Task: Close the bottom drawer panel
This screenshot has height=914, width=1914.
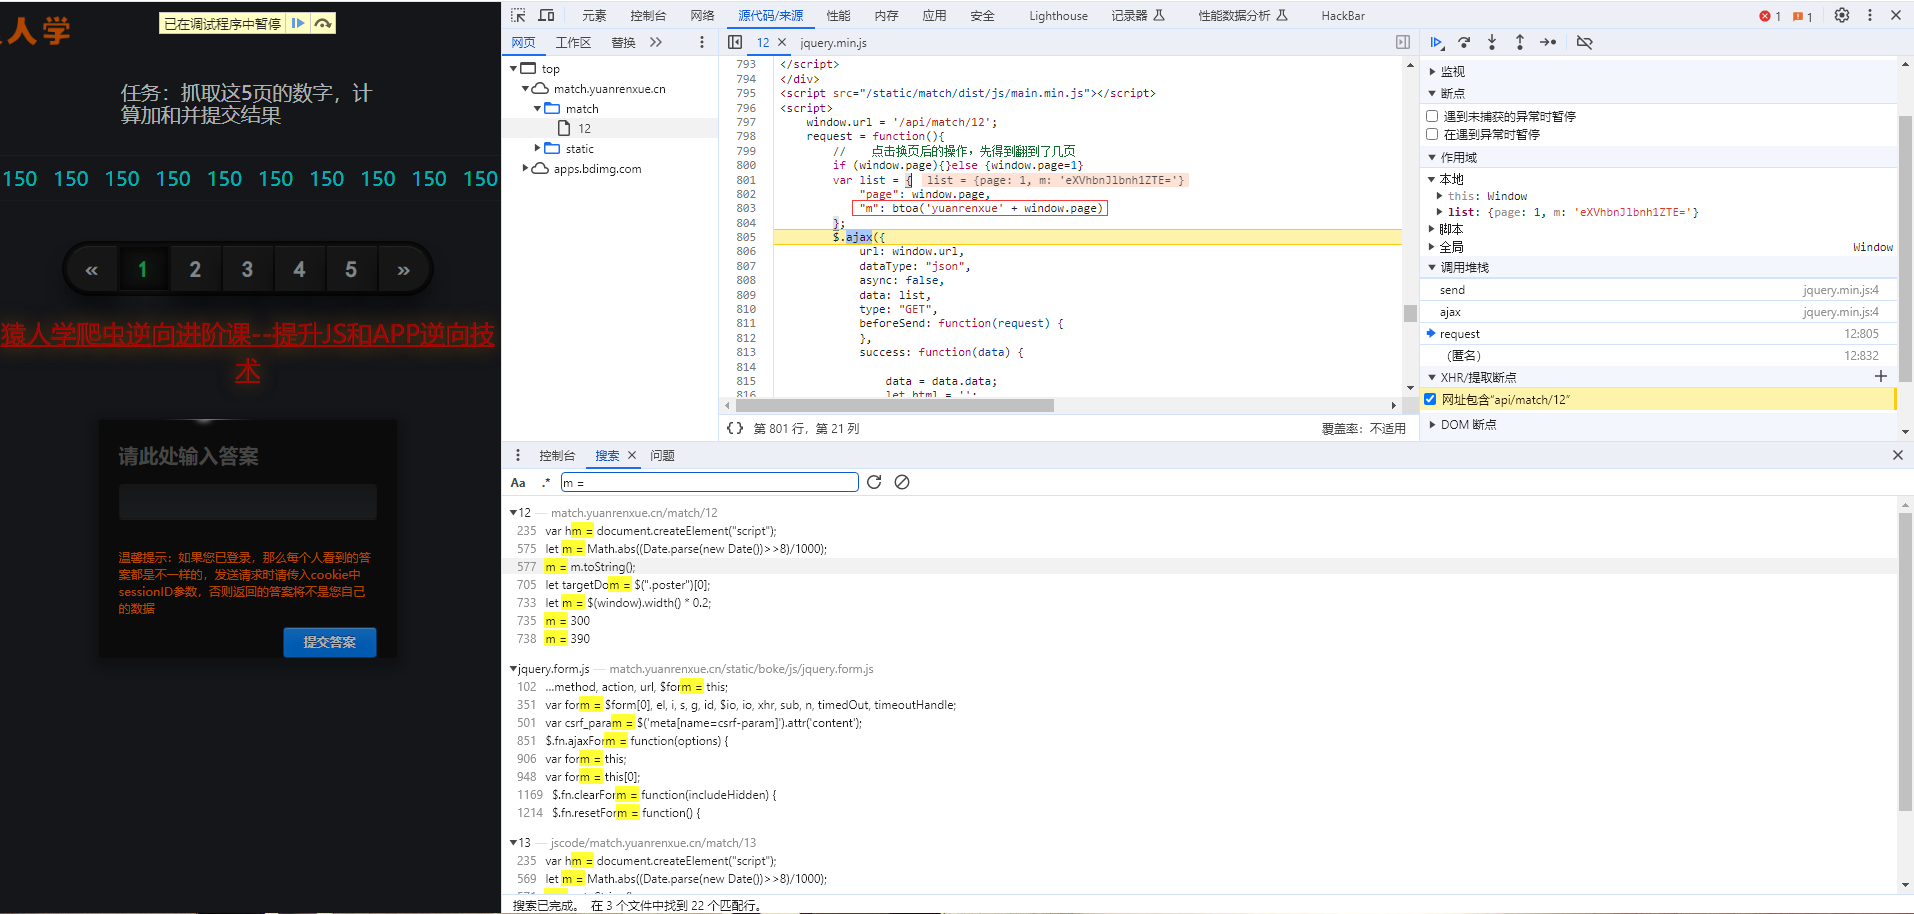Action: (1897, 455)
